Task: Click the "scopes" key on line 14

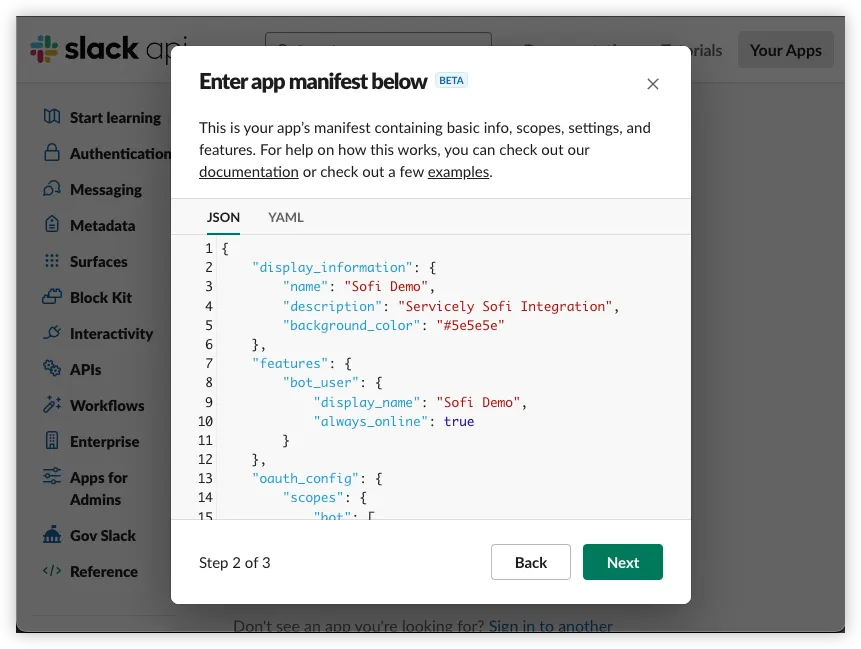Action: coord(313,497)
